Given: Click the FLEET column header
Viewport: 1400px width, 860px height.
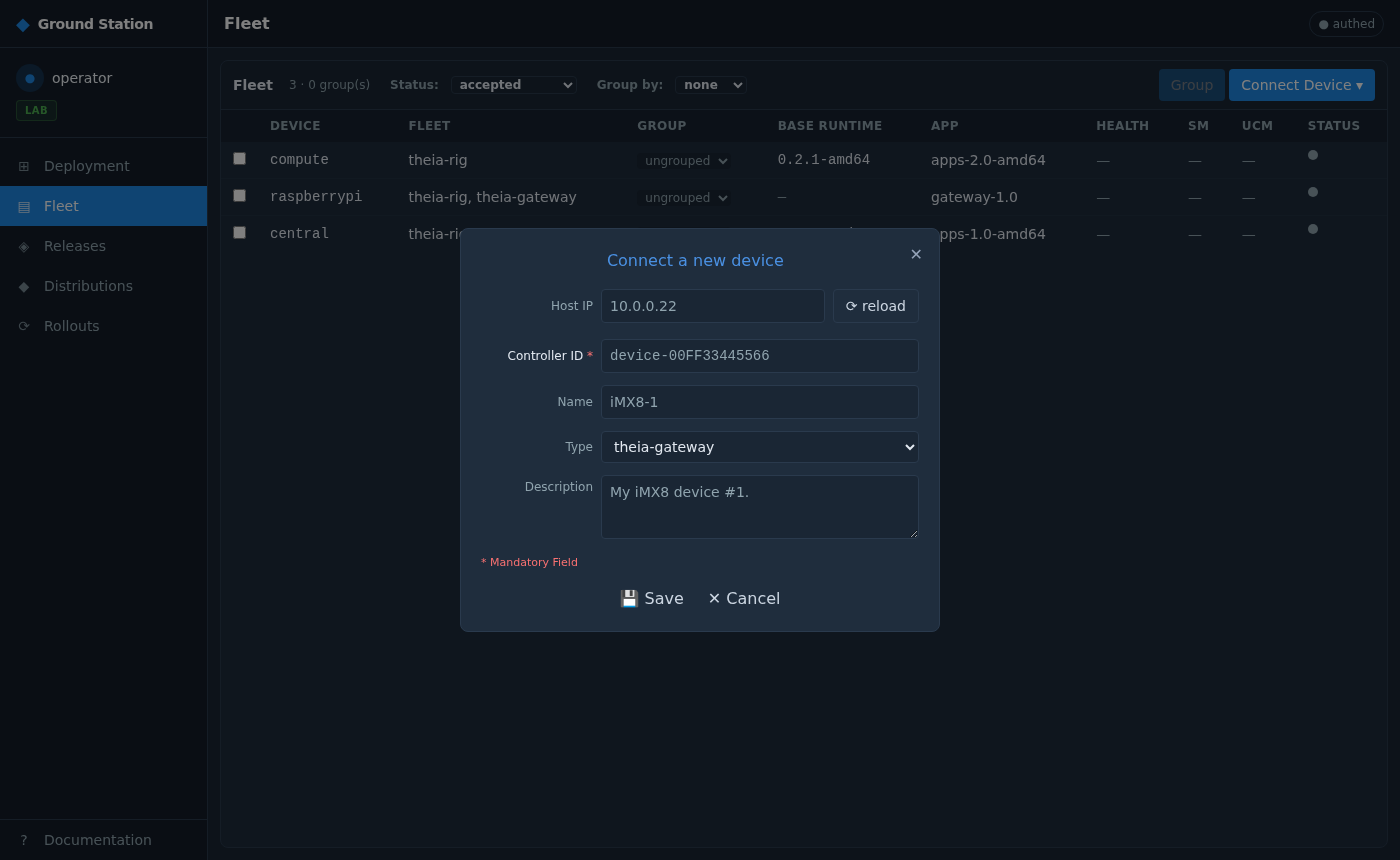Looking at the screenshot, I should [429, 126].
